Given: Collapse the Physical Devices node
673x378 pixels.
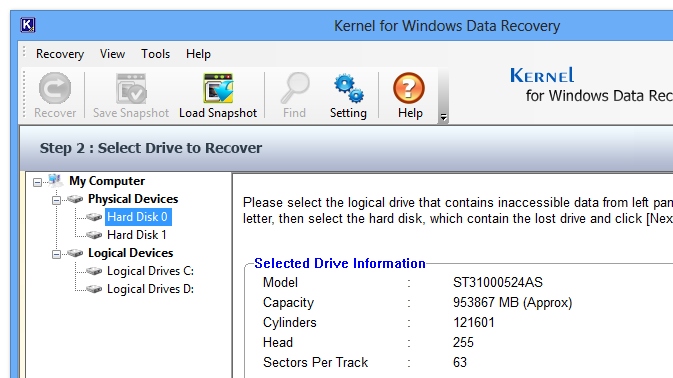Looking at the screenshot, I should 56,200.
